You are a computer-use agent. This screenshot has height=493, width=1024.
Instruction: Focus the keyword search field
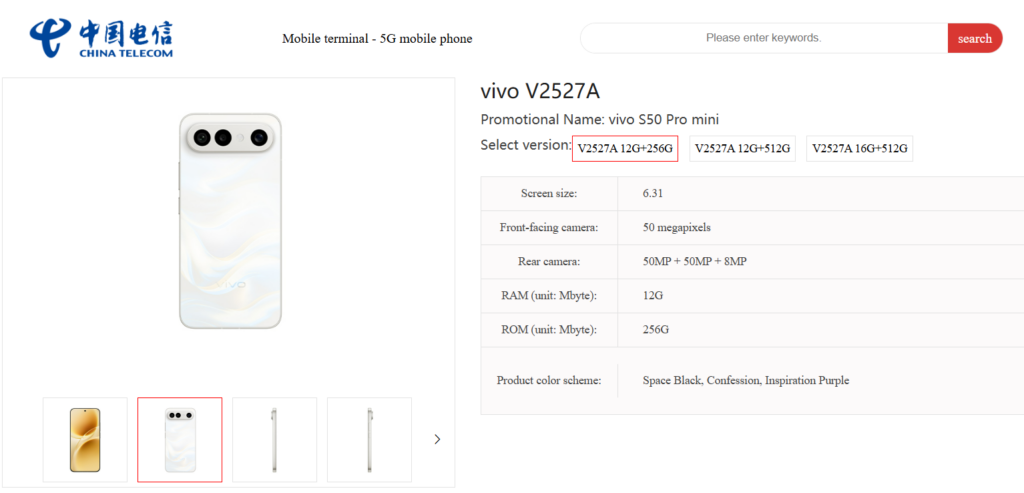(x=763, y=38)
